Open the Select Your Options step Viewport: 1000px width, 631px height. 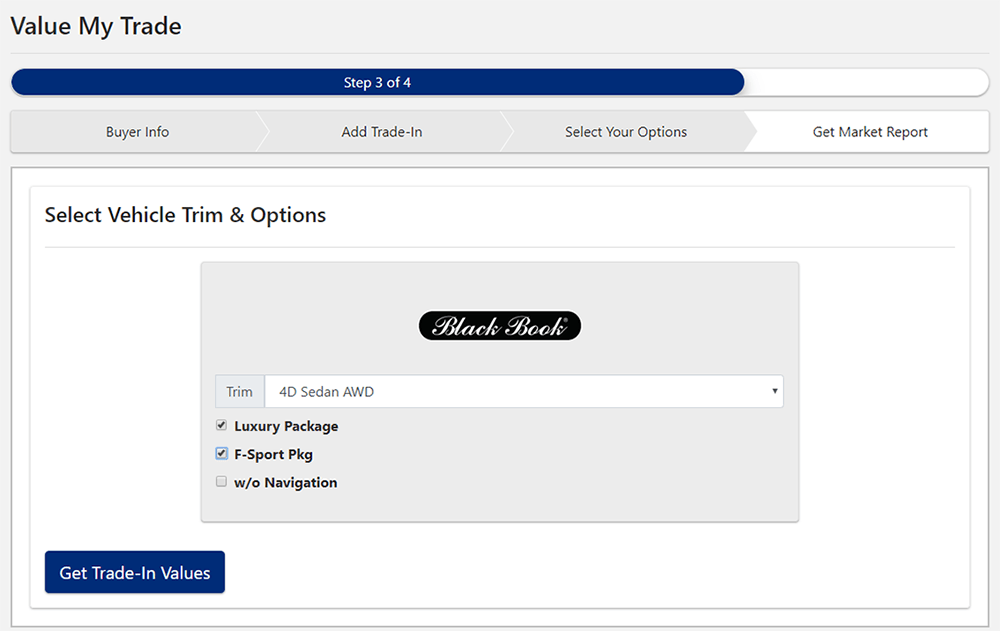pyautogui.click(x=625, y=131)
